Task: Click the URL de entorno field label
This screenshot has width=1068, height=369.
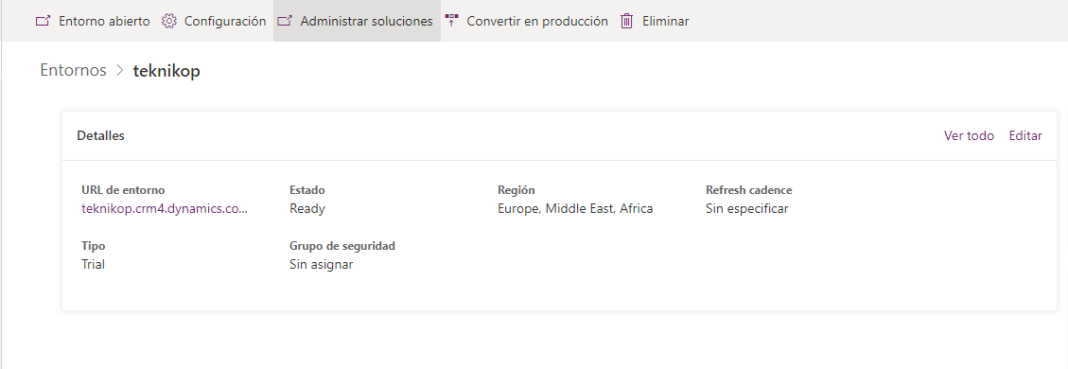Action: point(123,190)
